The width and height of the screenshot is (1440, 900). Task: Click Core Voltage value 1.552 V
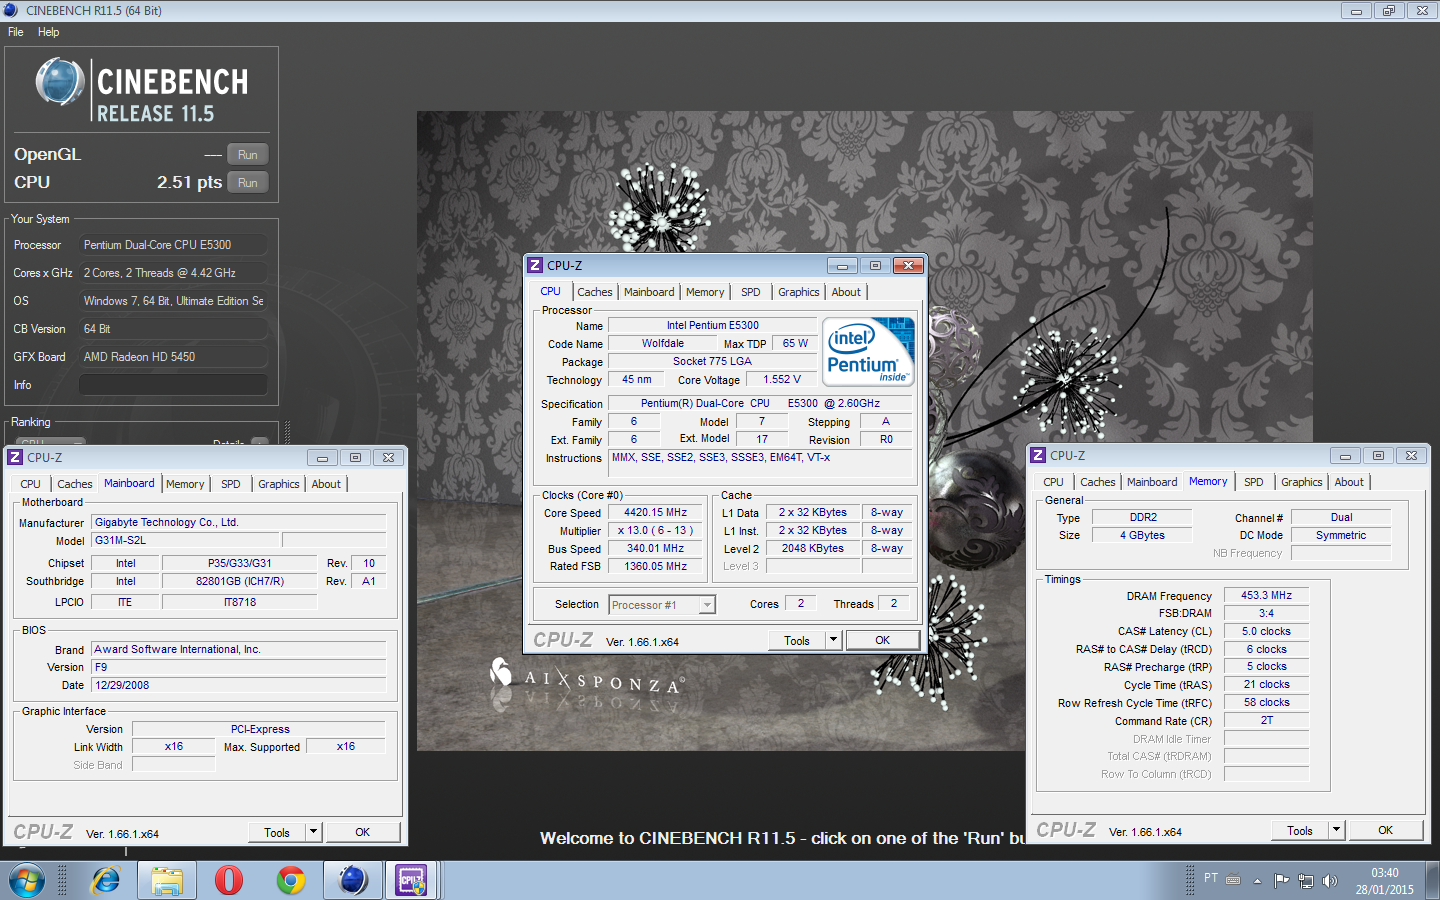pos(782,379)
